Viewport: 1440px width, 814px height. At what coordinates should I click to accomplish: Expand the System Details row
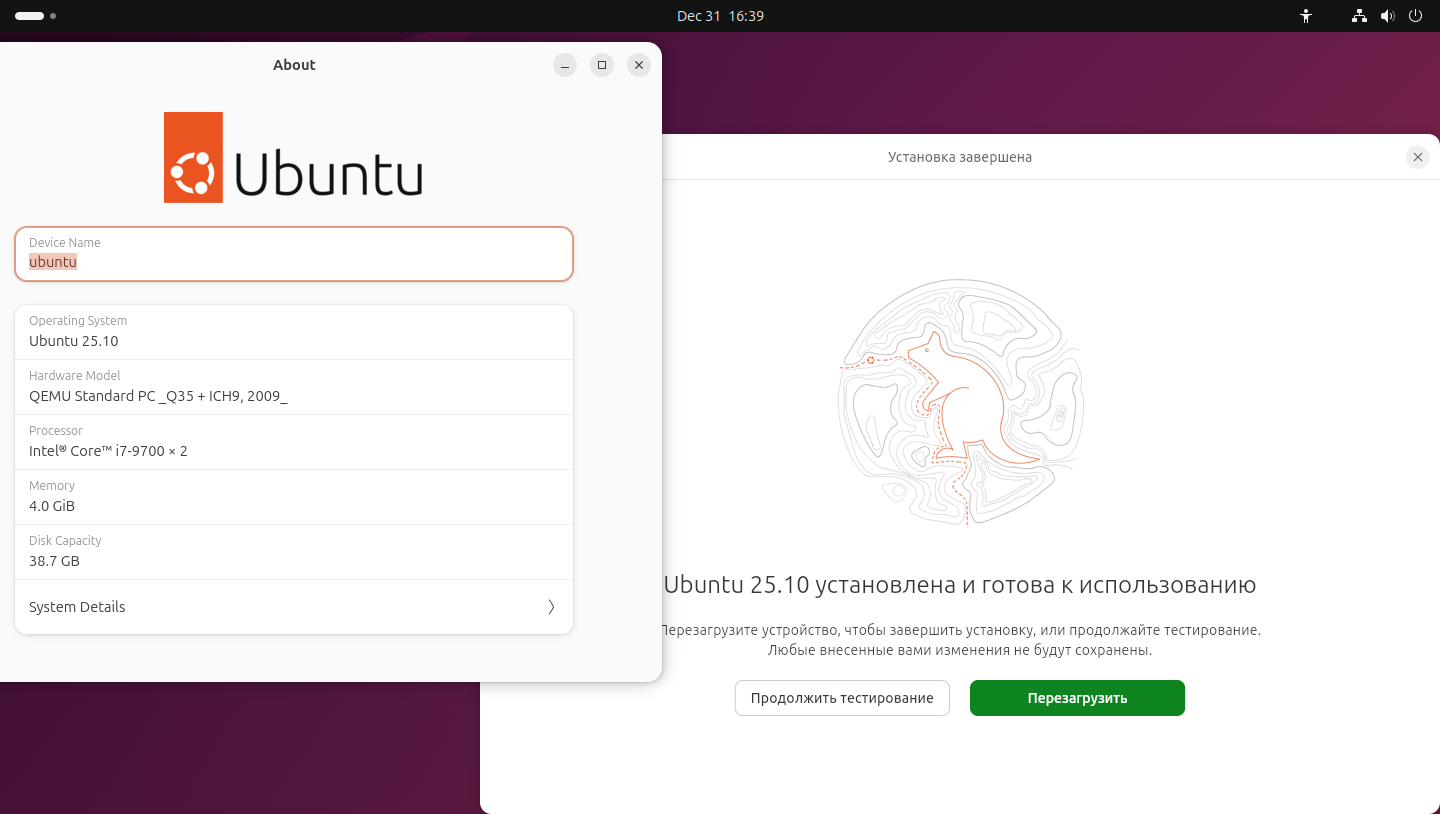pos(294,607)
